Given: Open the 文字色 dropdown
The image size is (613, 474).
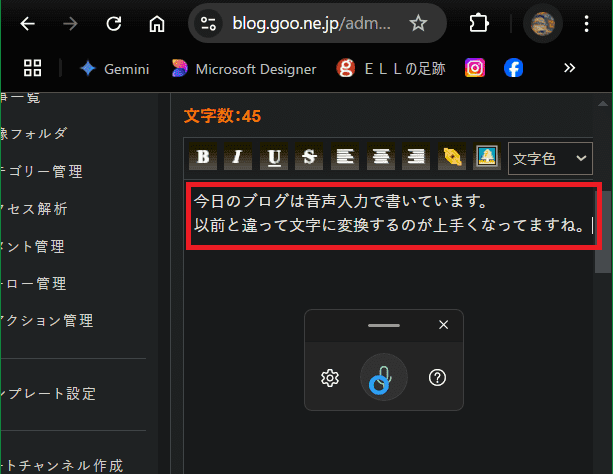Looking at the screenshot, I should (550, 158).
